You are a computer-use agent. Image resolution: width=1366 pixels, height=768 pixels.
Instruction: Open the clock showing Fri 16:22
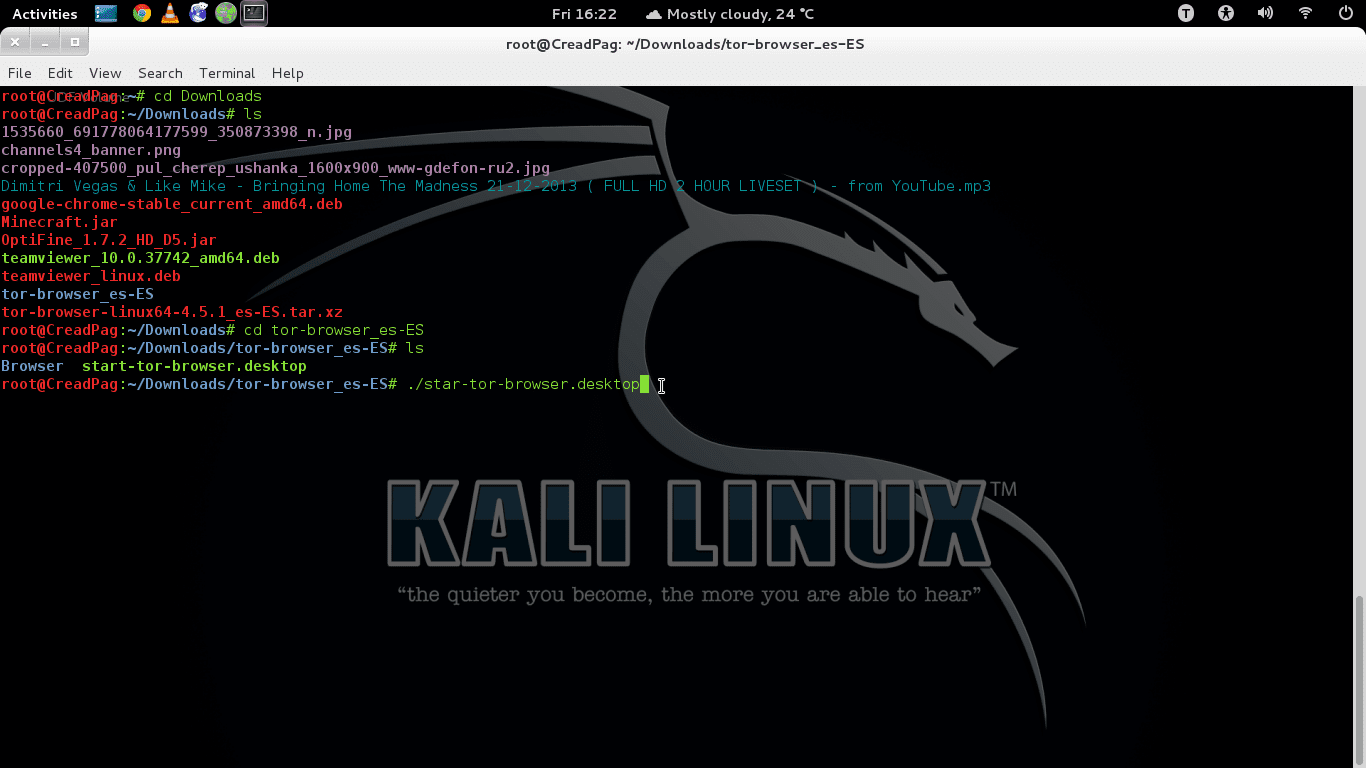584,14
